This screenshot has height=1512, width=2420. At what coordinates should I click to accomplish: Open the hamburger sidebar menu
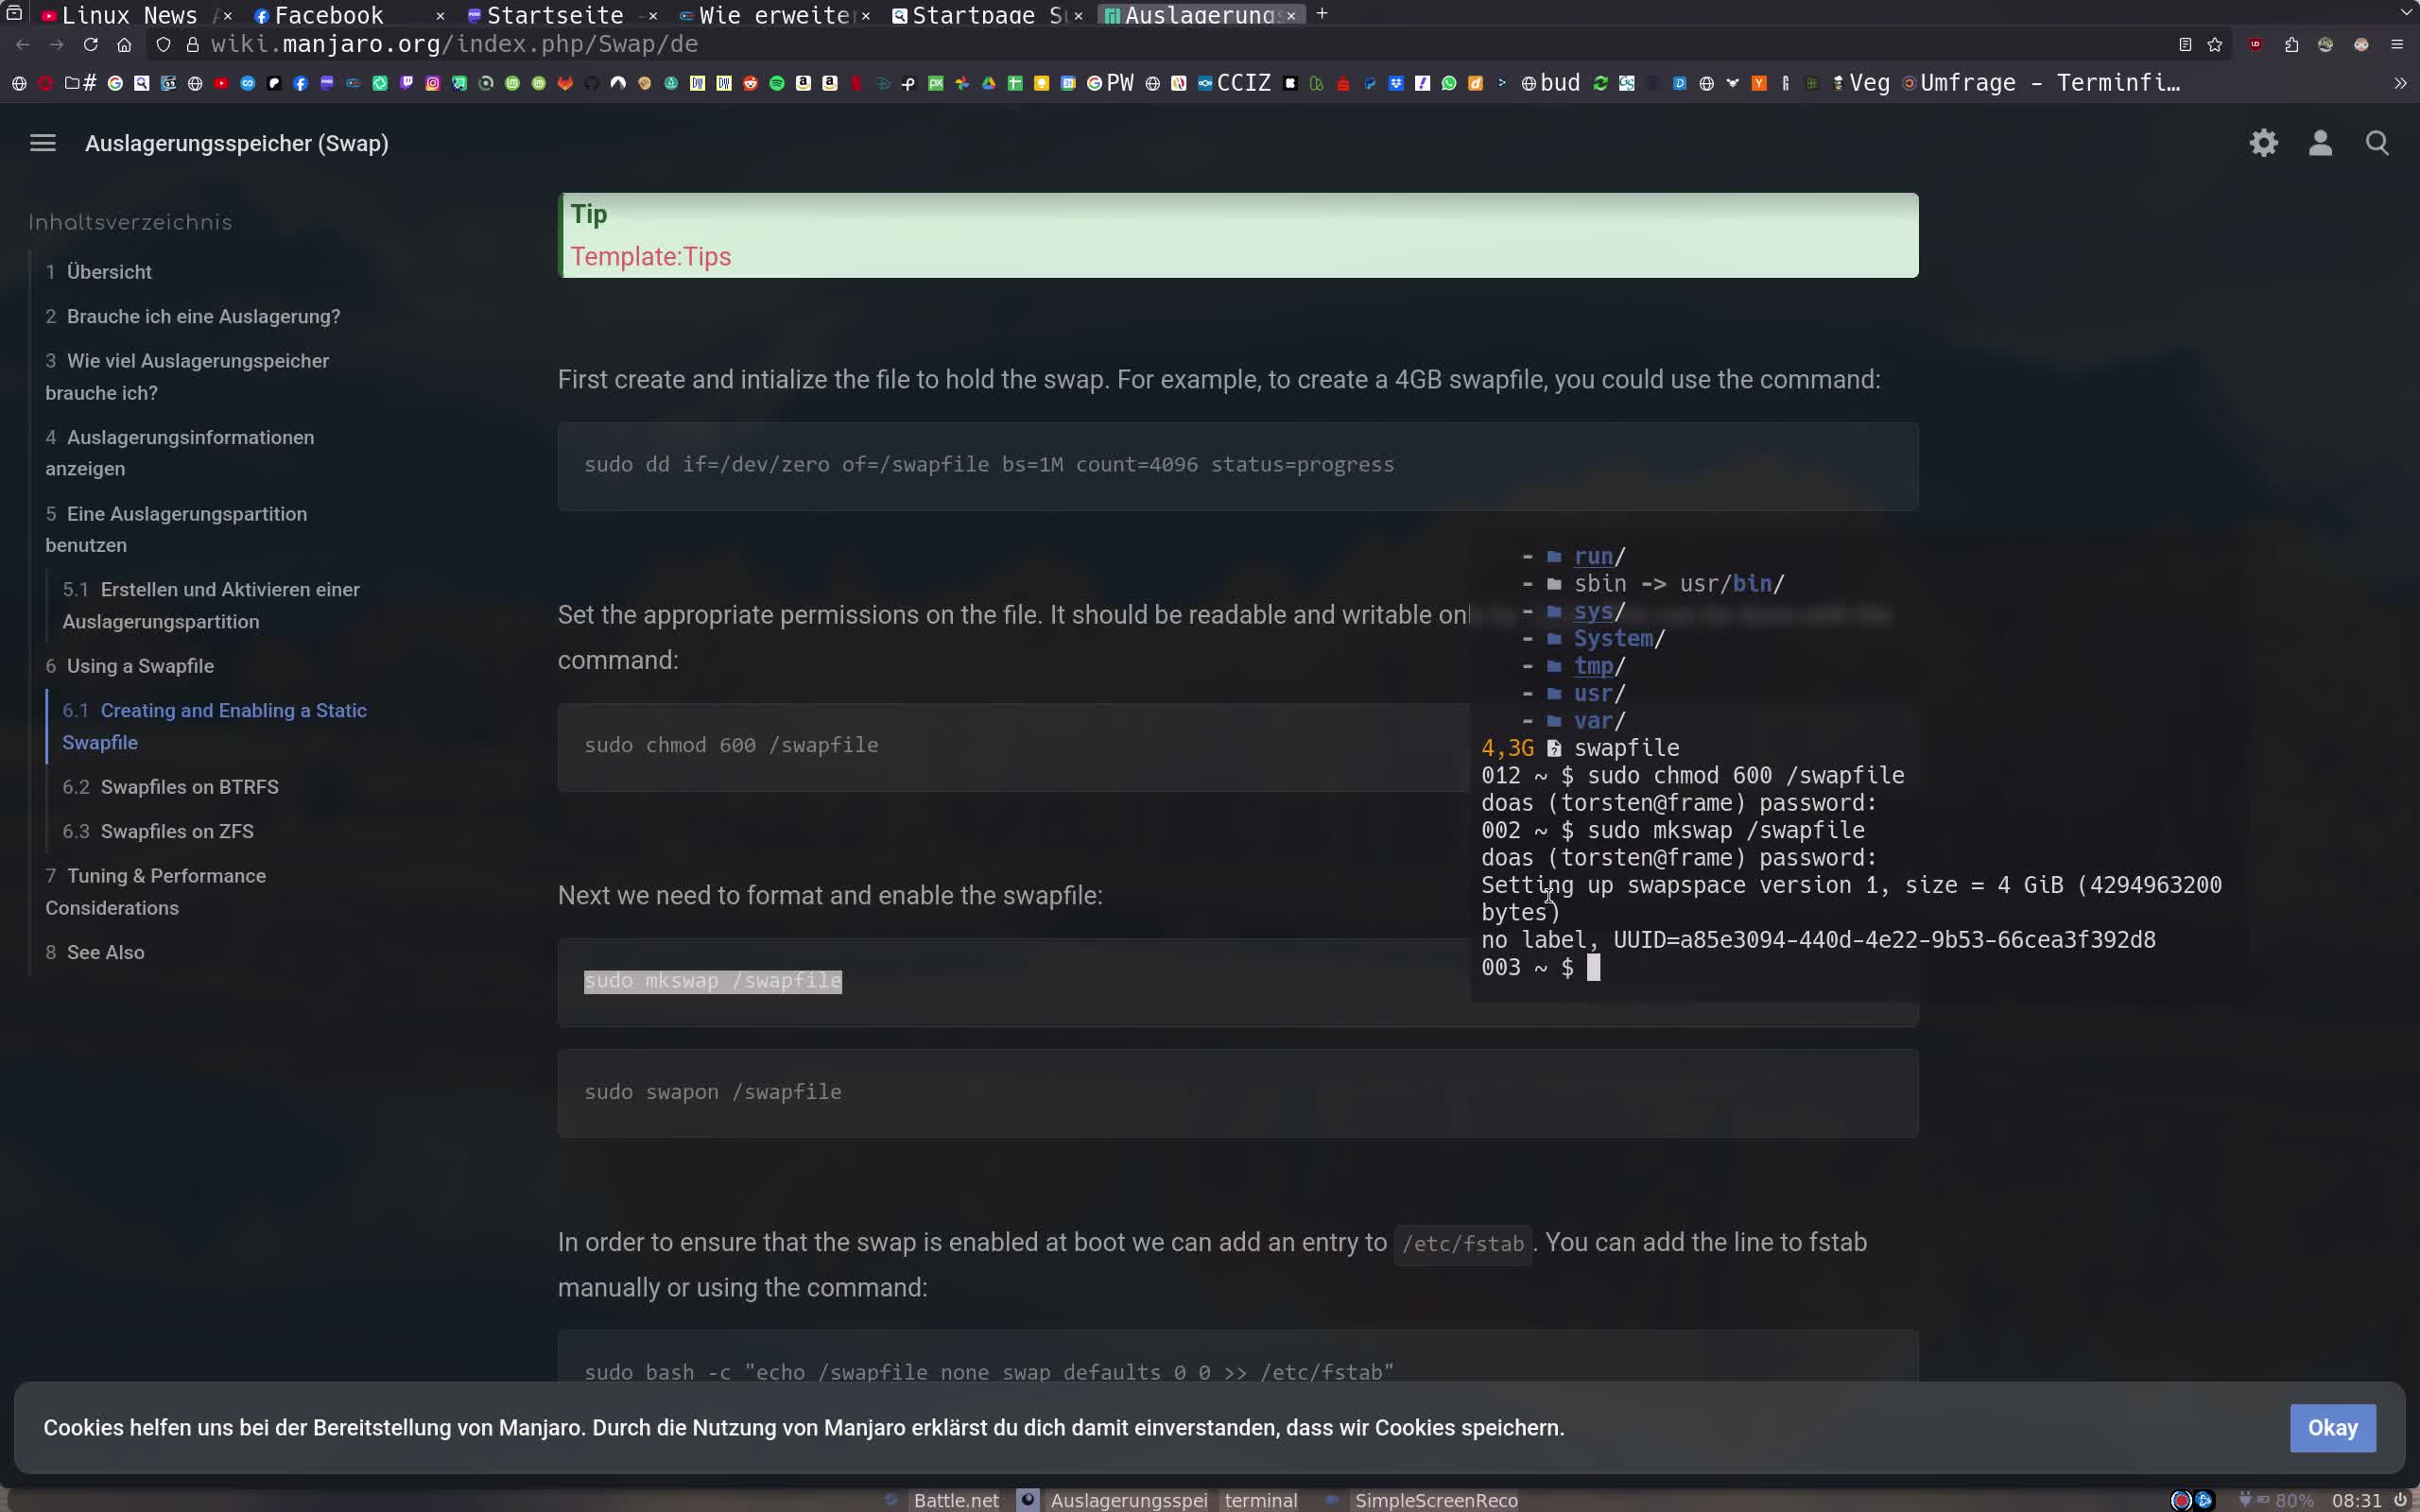pos(42,143)
